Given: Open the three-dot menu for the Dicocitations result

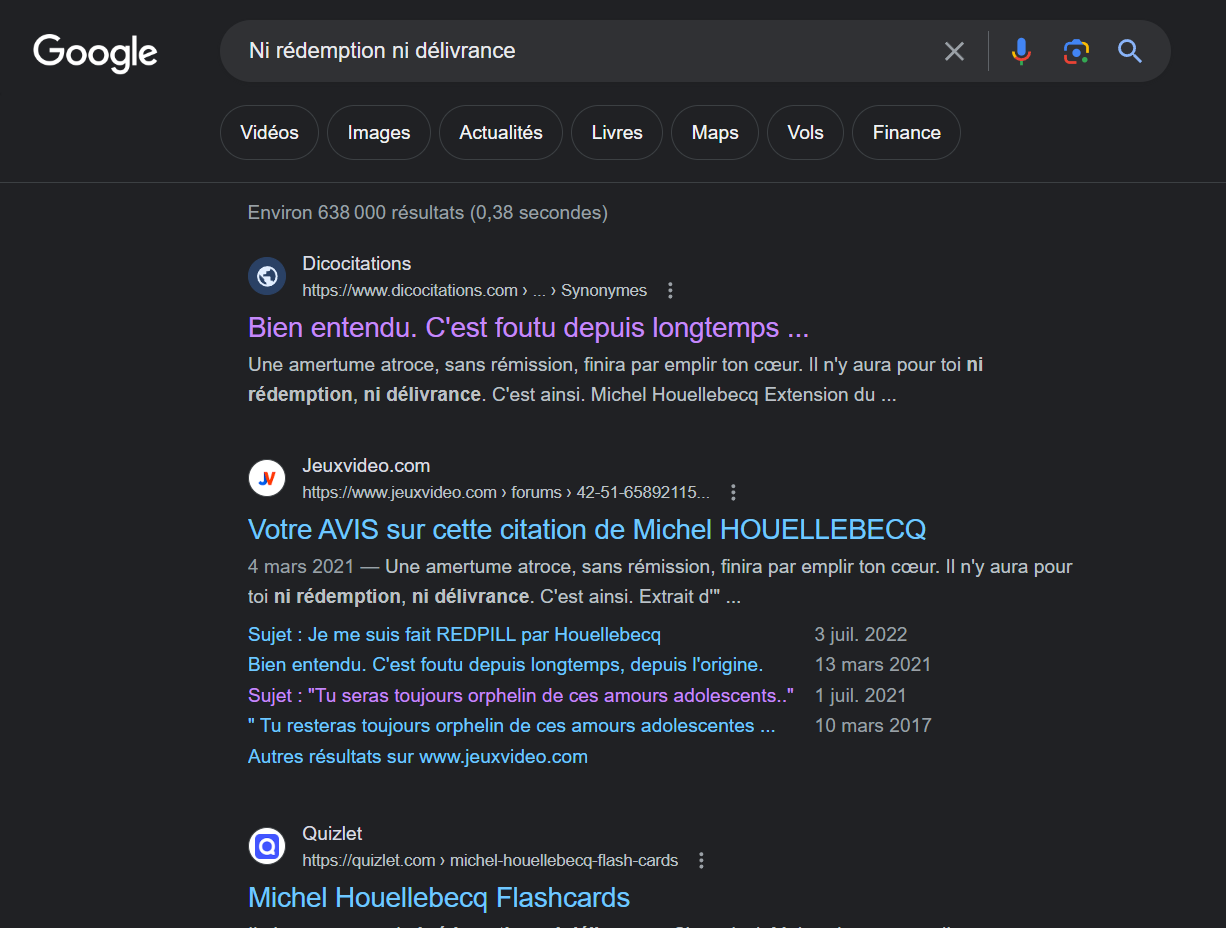Looking at the screenshot, I should tap(670, 291).
